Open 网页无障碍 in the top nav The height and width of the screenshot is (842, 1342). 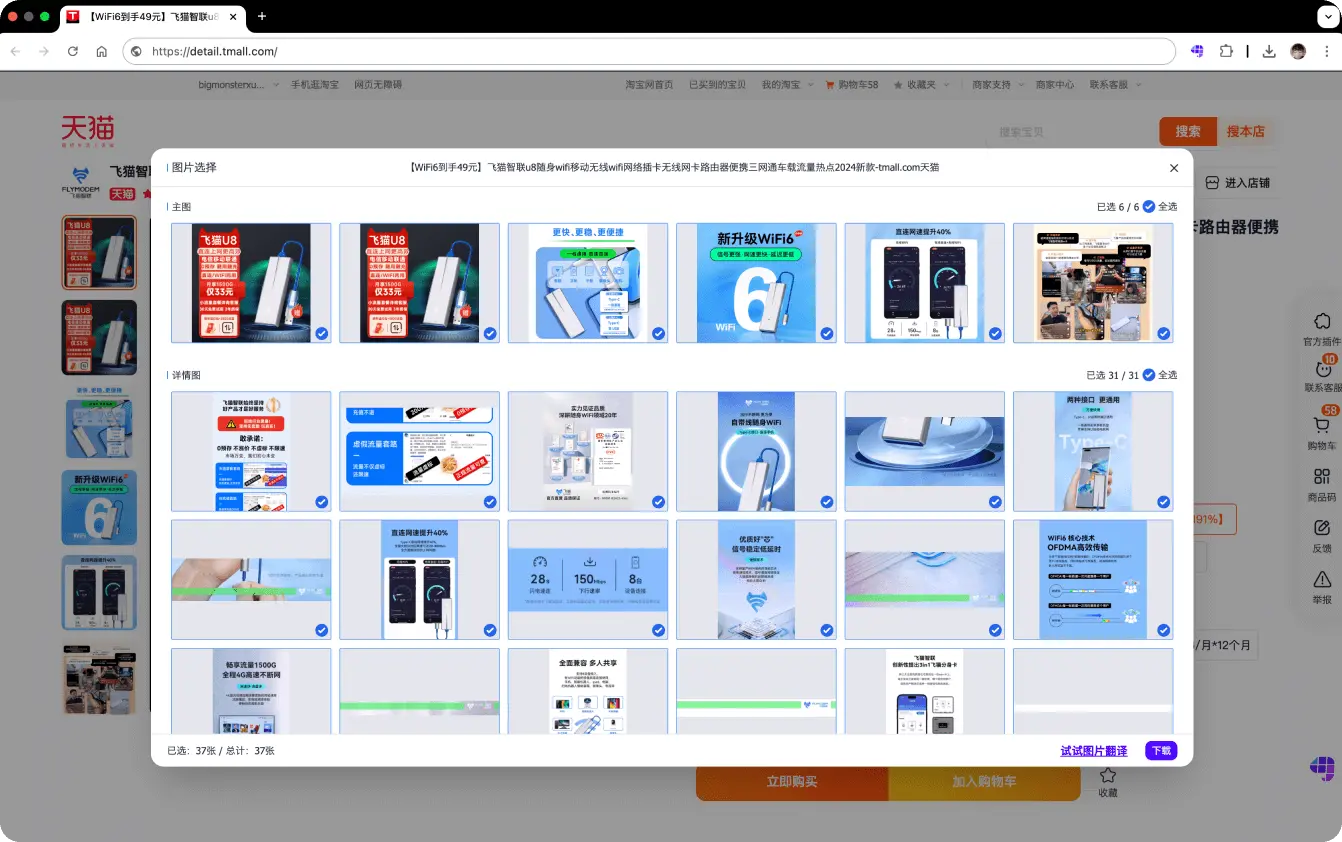pyautogui.click(x=378, y=85)
